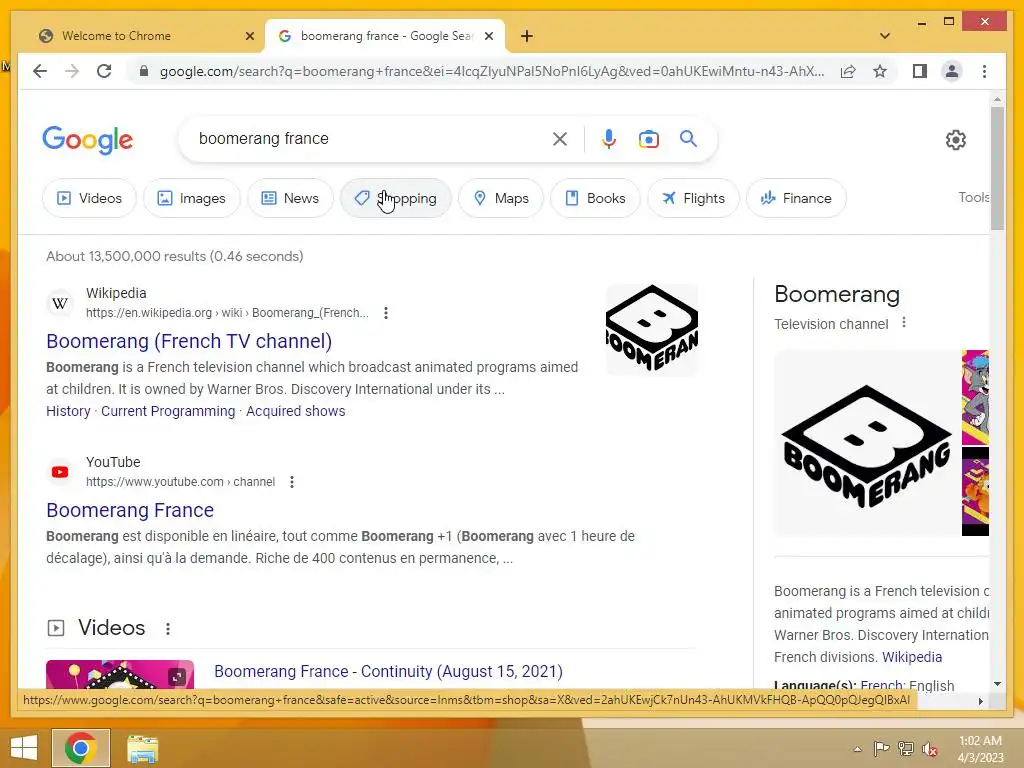Open the search Tools options
Image resolution: width=1024 pixels, height=768 pixels.
[x=973, y=197]
